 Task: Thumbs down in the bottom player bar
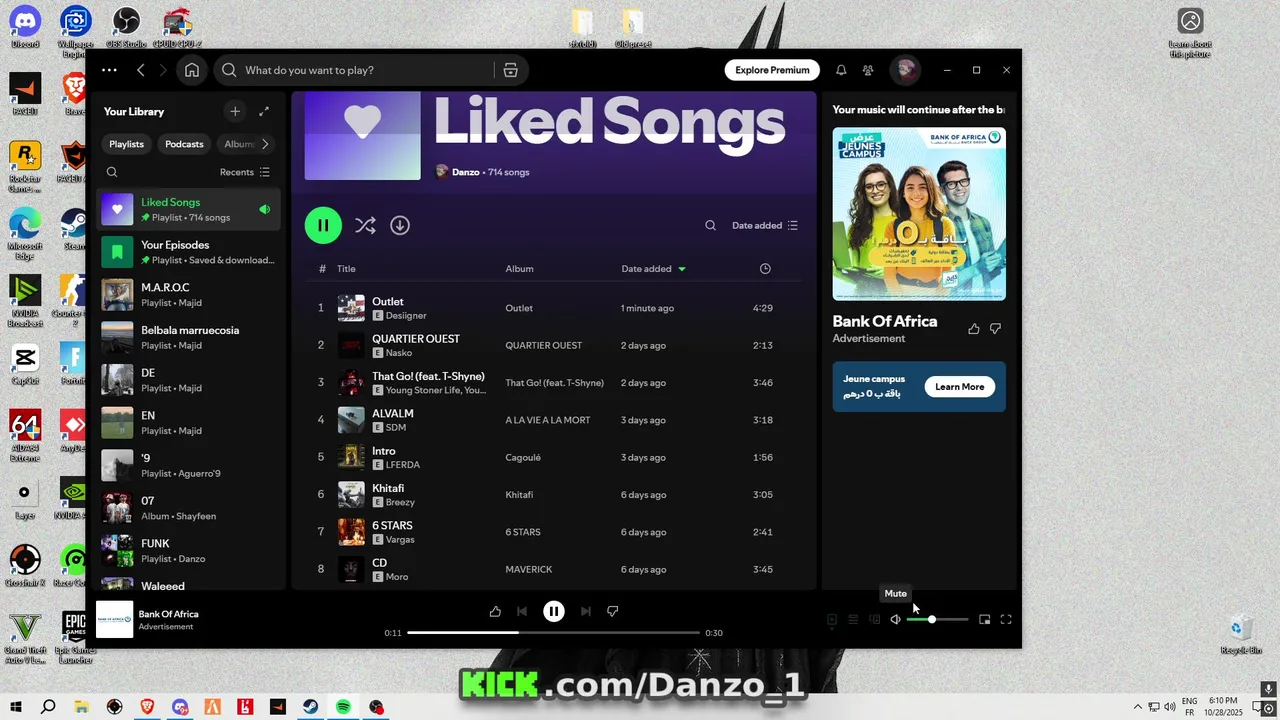click(613, 611)
